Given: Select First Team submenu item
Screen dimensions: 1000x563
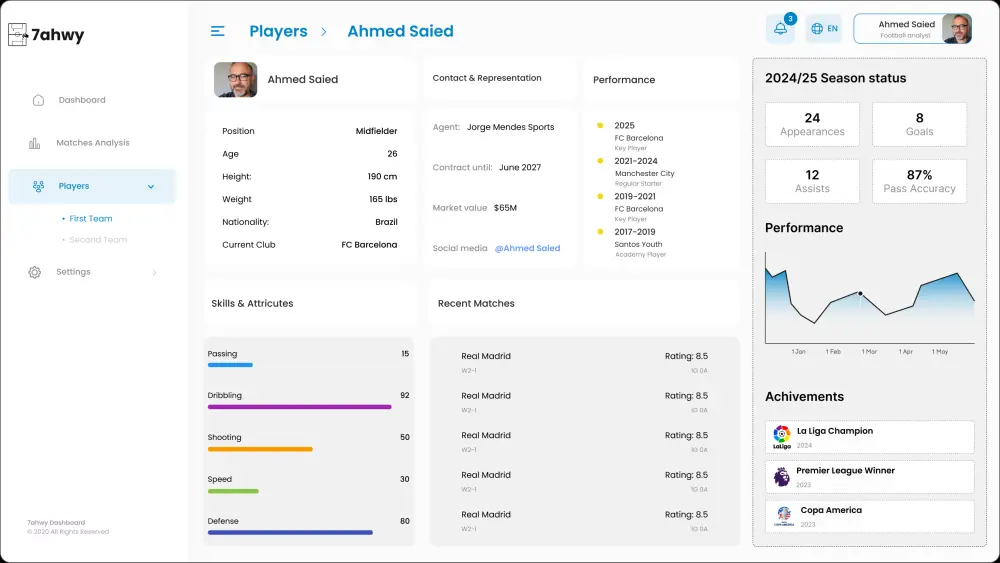Looking at the screenshot, I should coord(91,219).
